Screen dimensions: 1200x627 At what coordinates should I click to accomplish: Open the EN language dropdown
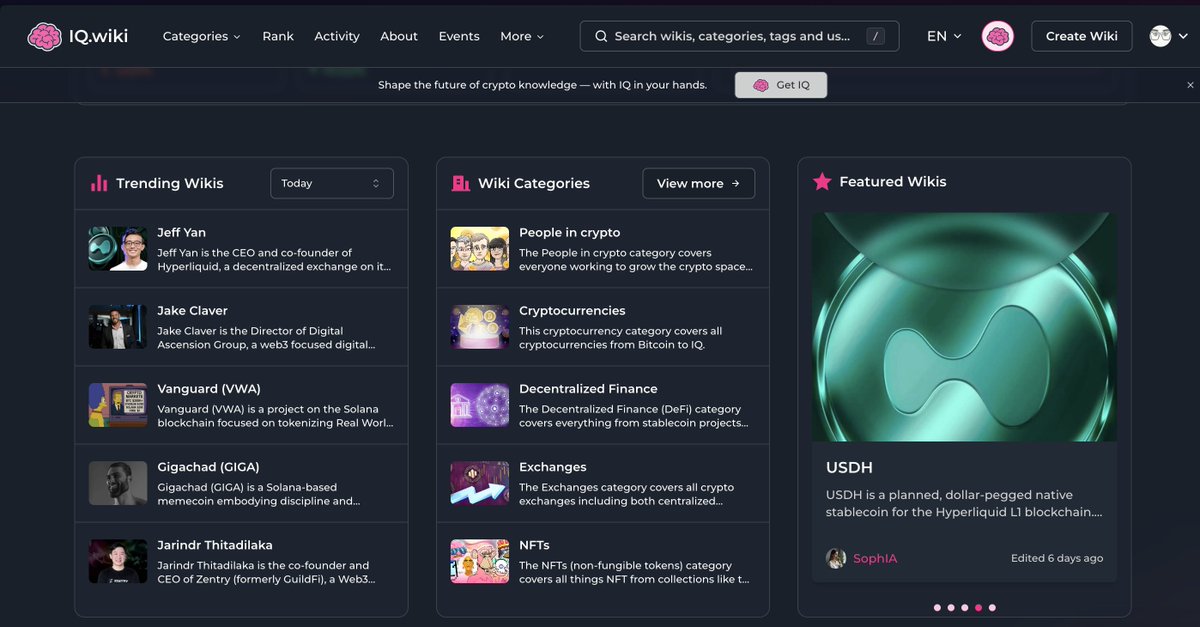click(944, 36)
